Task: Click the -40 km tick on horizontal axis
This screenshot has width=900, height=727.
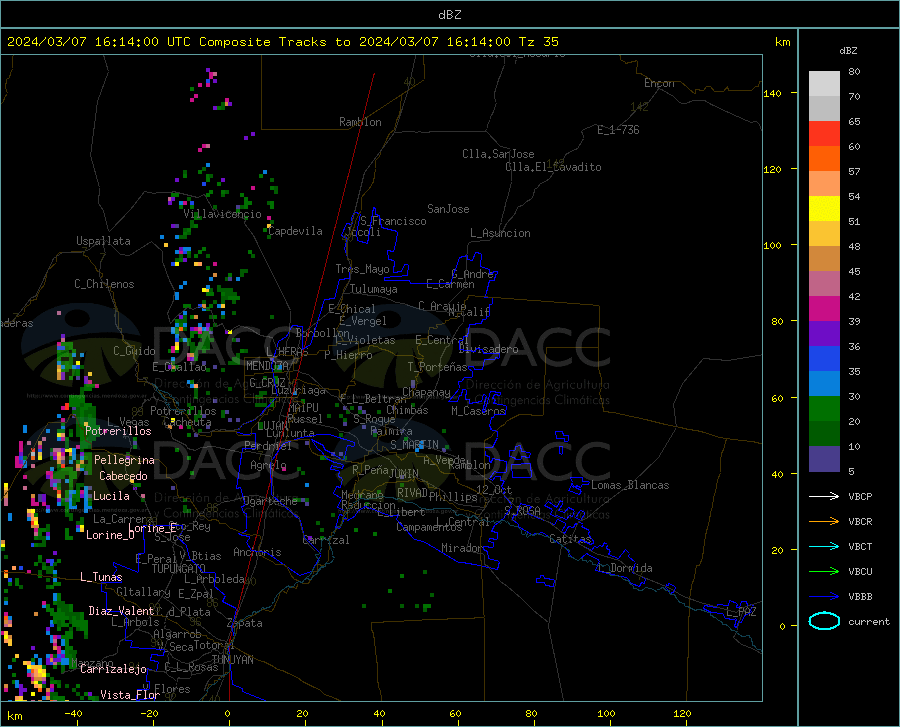Action: pyautogui.click(x=73, y=713)
